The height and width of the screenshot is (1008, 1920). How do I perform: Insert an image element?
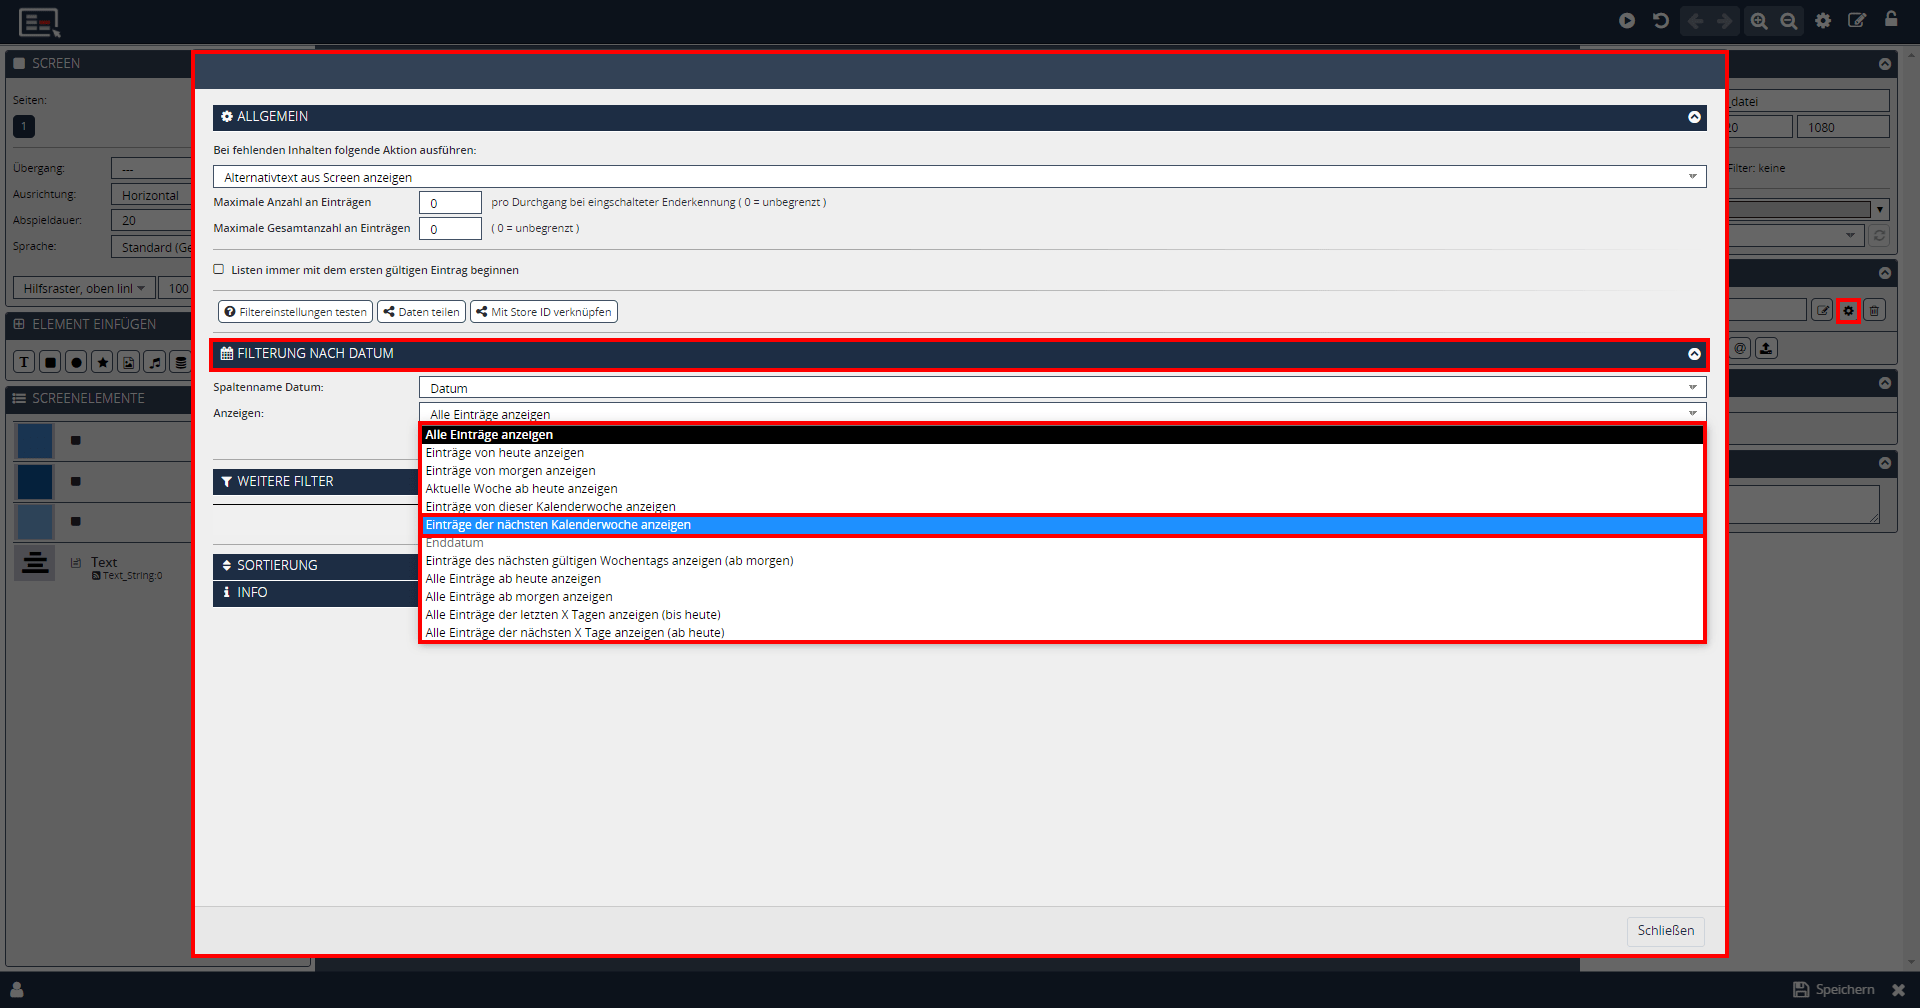[129, 362]
